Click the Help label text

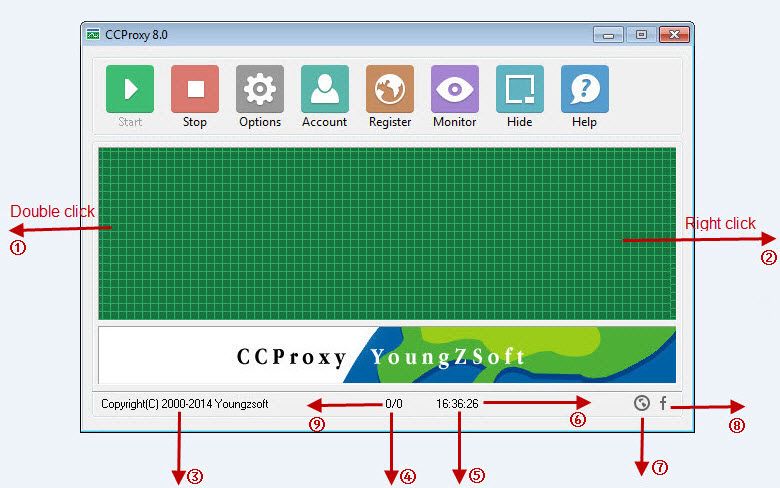584,122
